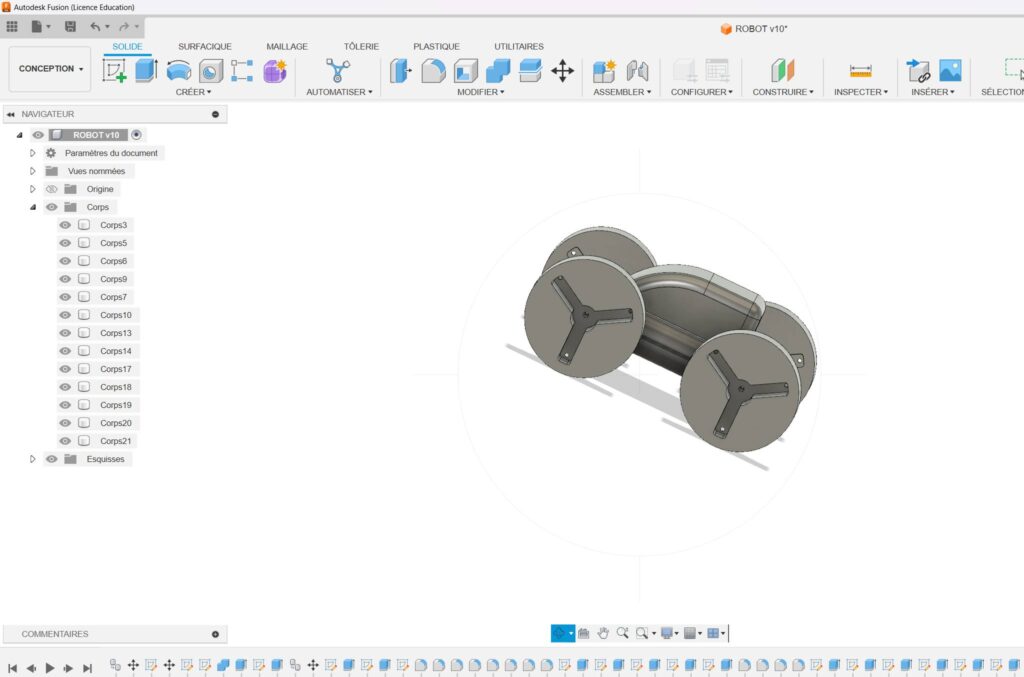The image size is (1024, 677).
Task: Select the Revolve tool
Action: [178, 71]
